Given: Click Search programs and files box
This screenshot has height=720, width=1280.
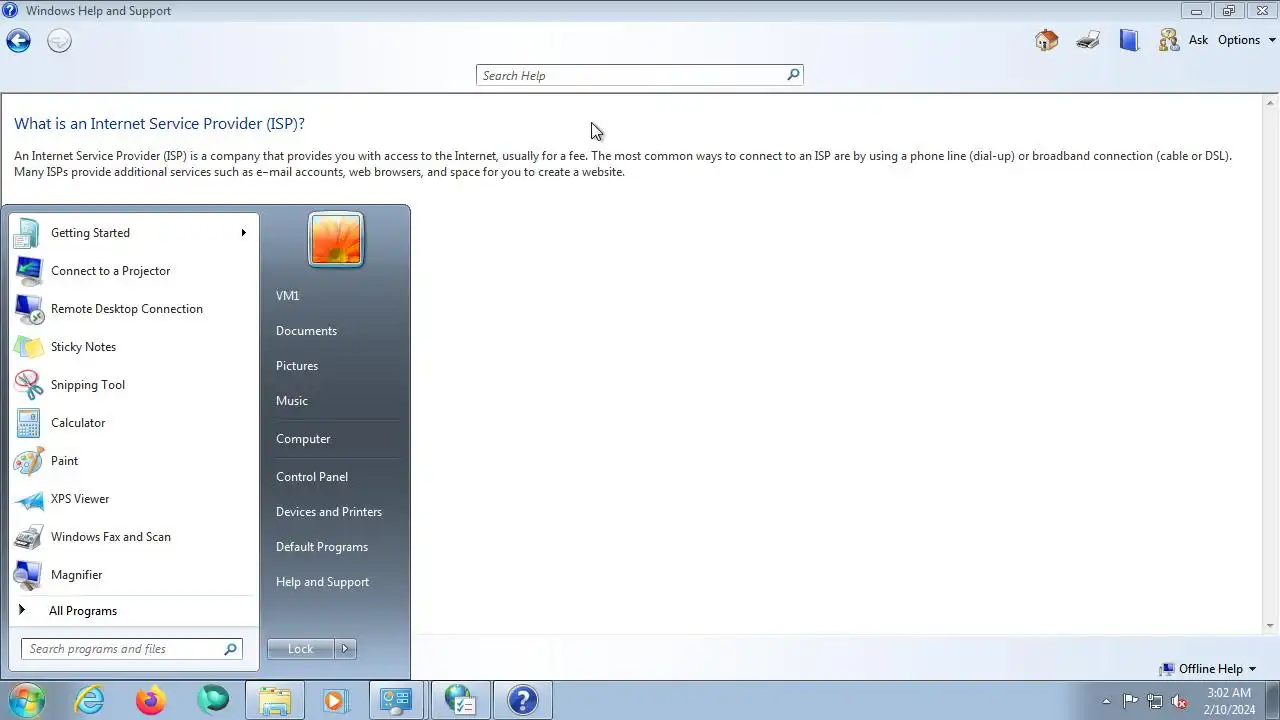Looking at the screenshot, I should [x=132, y=649].
